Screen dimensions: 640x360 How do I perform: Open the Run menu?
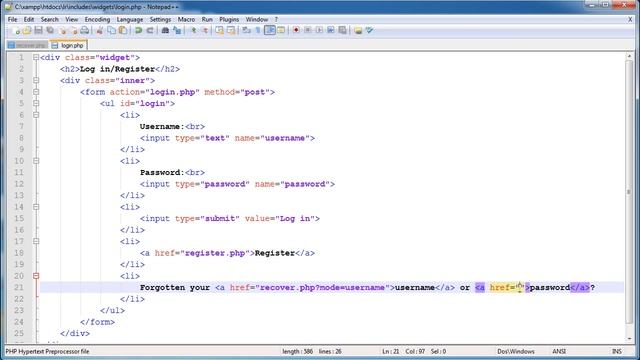click(x=207, y=19)
